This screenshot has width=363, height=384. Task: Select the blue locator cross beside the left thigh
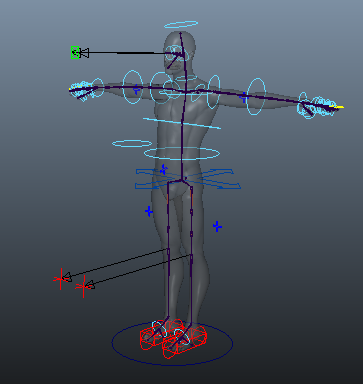(149, 211)
